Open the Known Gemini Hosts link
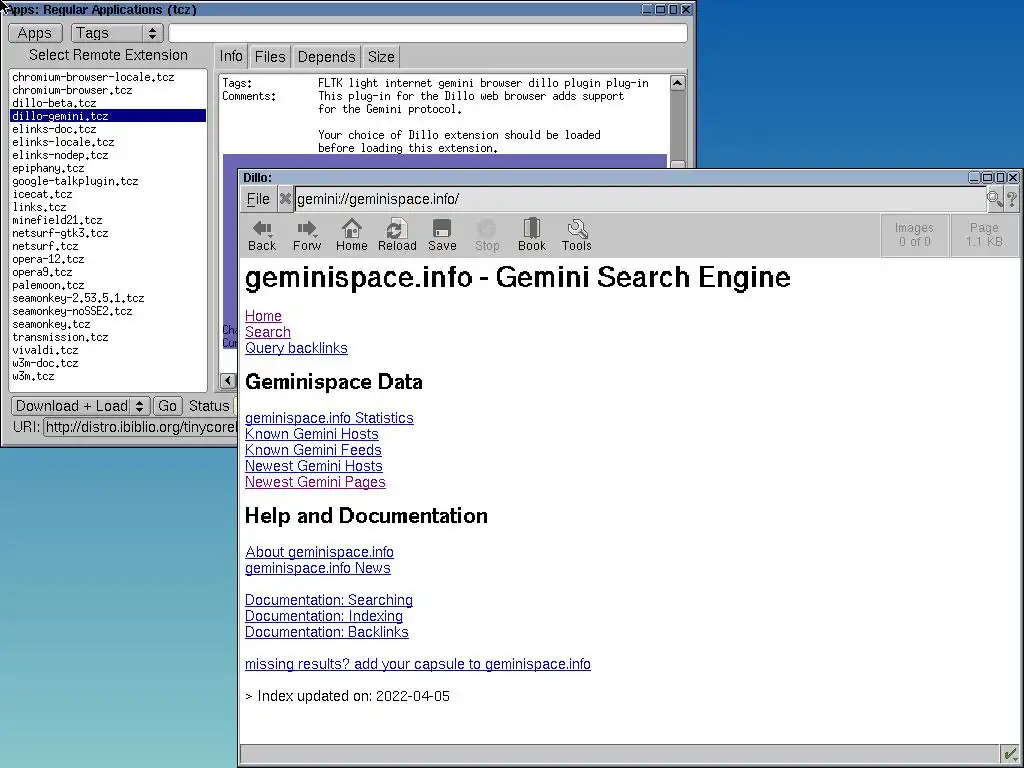 (x=312, y=434)
